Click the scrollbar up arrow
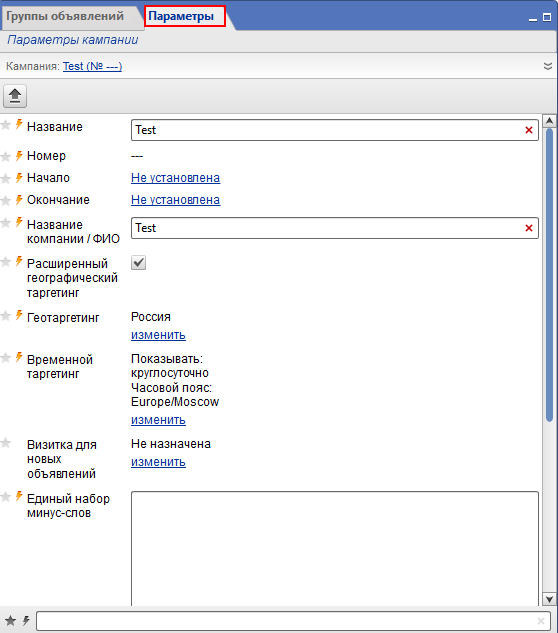Viewport: 558px width, 633px height. tap(549, 121)
